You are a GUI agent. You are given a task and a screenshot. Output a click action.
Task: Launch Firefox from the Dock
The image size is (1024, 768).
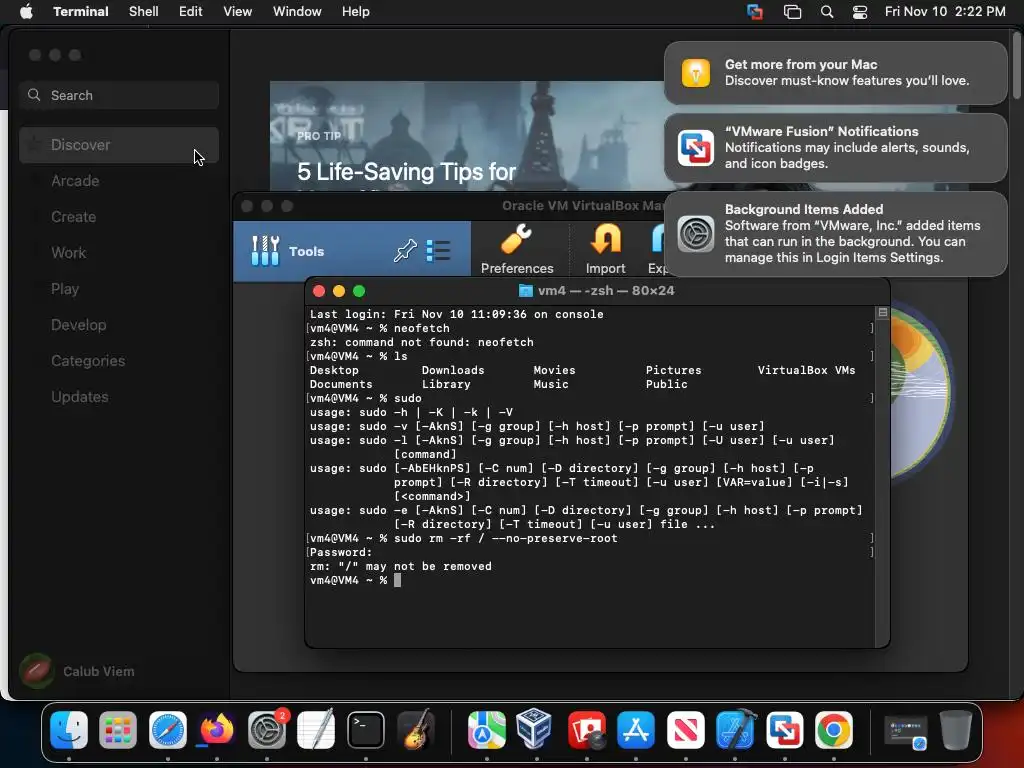point(217,729)
